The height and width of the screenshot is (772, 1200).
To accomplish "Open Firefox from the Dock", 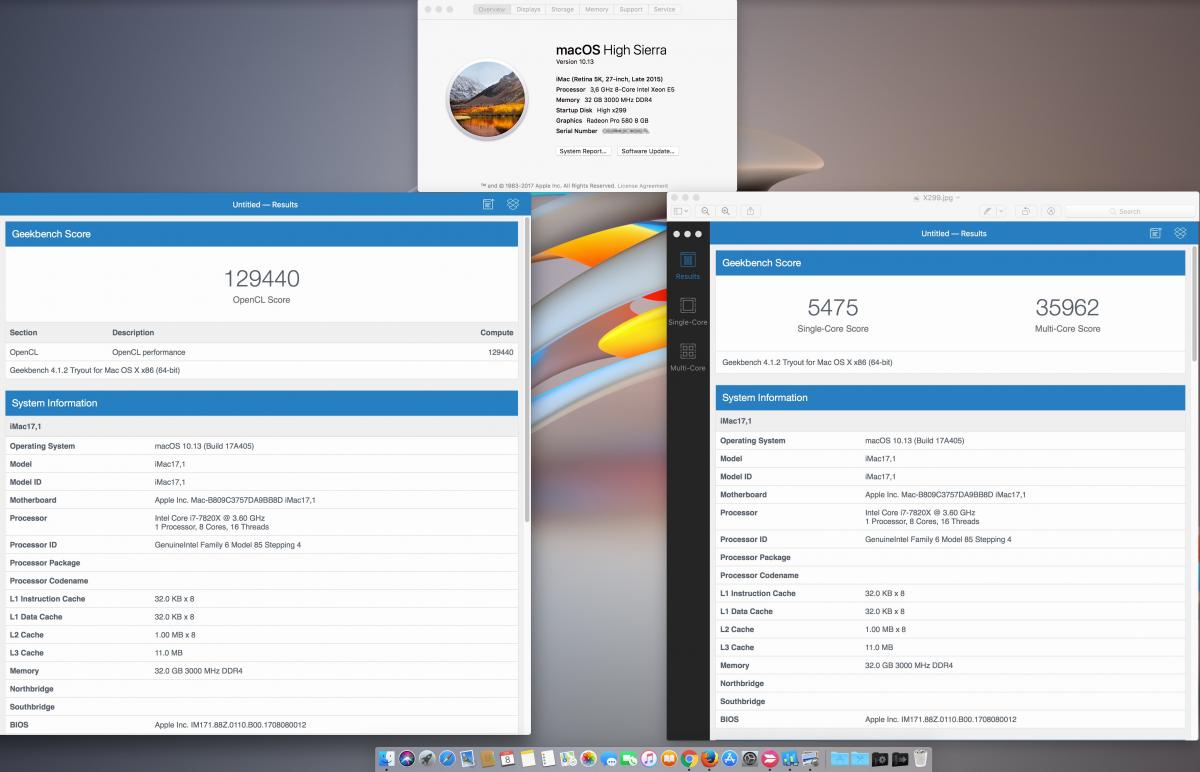I will coord(710,759).
